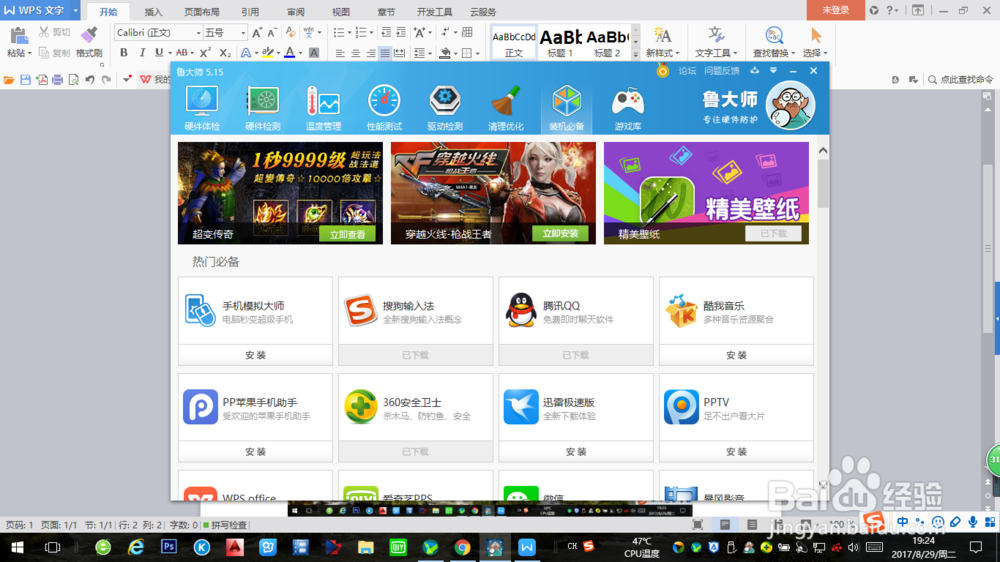Click WPS undo arrow

tap(90, 80)
